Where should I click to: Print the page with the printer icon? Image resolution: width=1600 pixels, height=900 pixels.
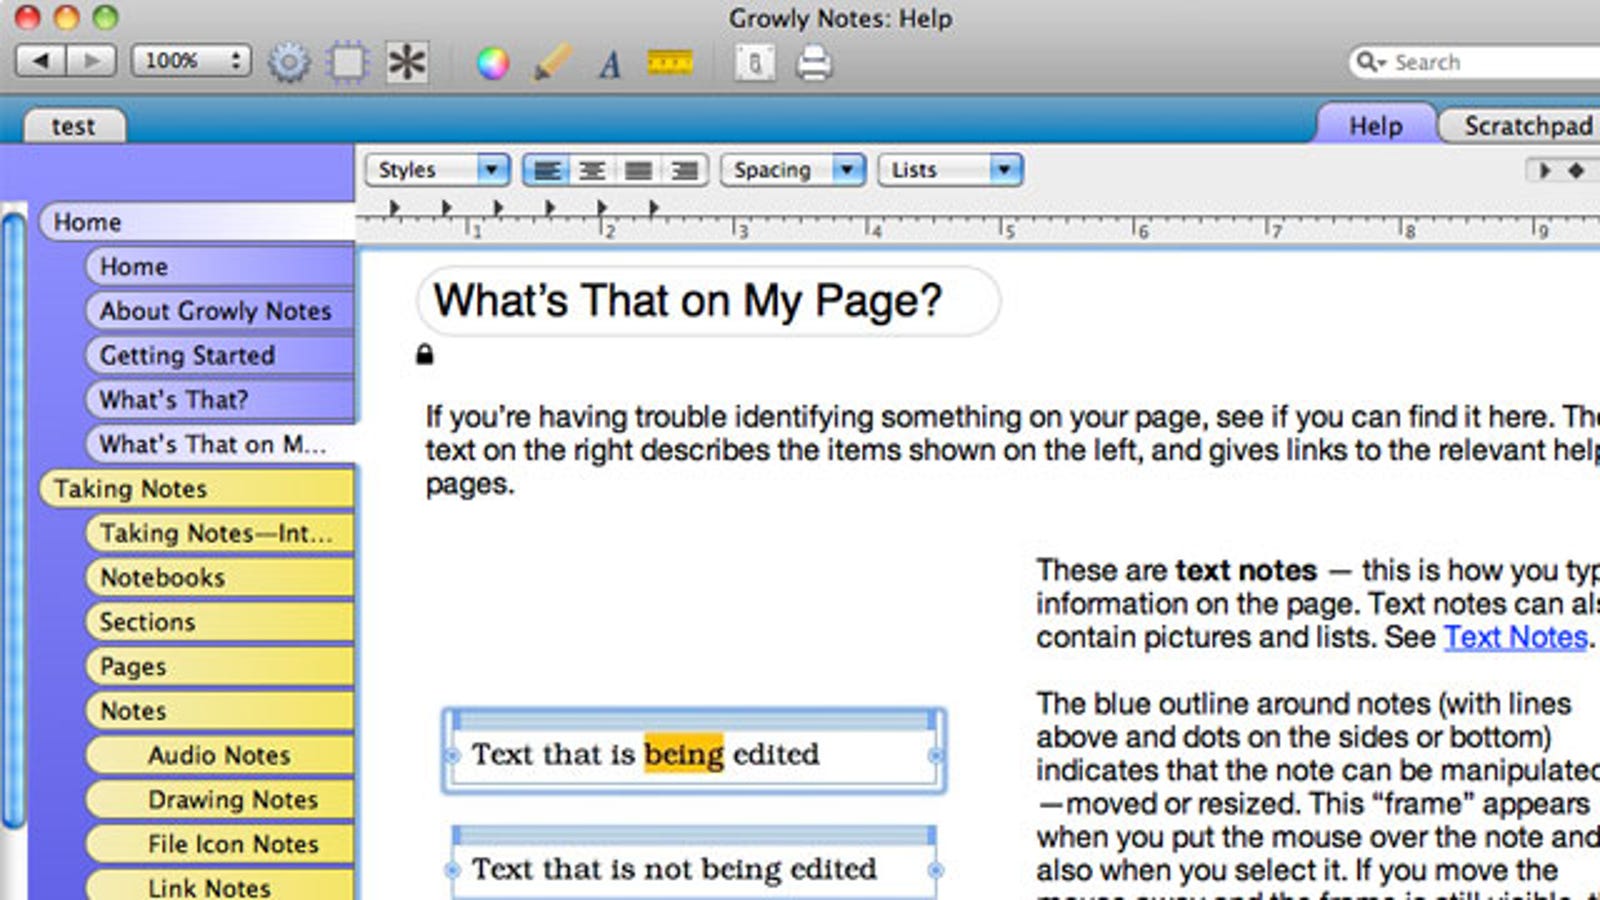click(813, 63)
